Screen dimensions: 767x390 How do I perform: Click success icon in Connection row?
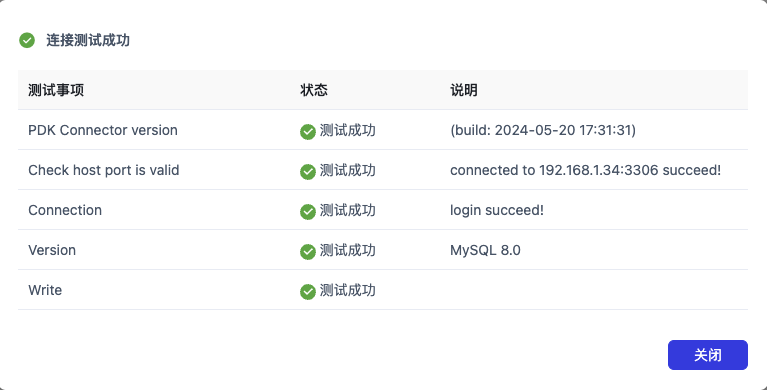[308, 212]
